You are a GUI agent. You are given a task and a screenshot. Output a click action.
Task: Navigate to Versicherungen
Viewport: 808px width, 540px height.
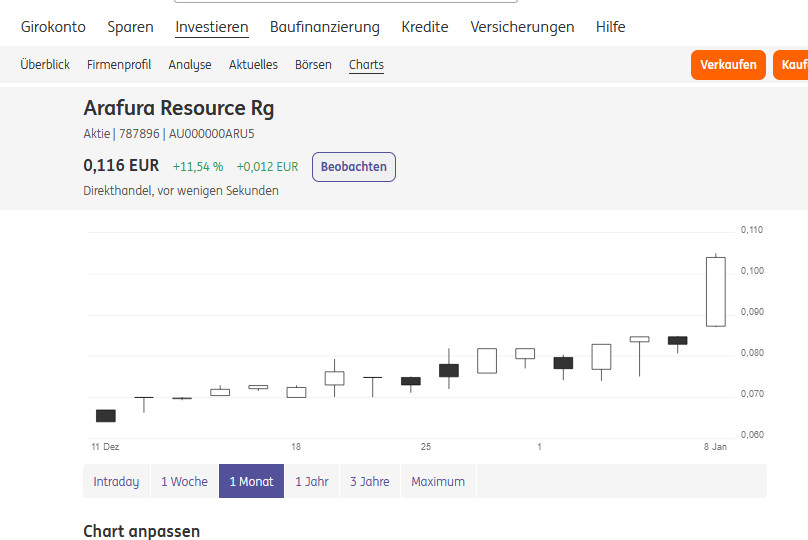[x=522, y=27]
